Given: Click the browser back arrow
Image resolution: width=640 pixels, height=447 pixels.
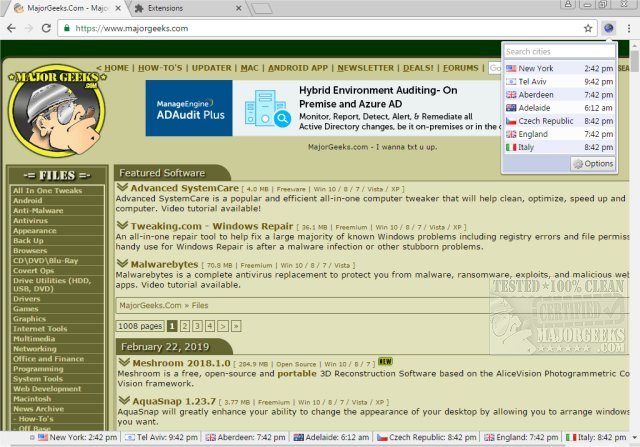Looking at the screenshot, I should point(10,28).
